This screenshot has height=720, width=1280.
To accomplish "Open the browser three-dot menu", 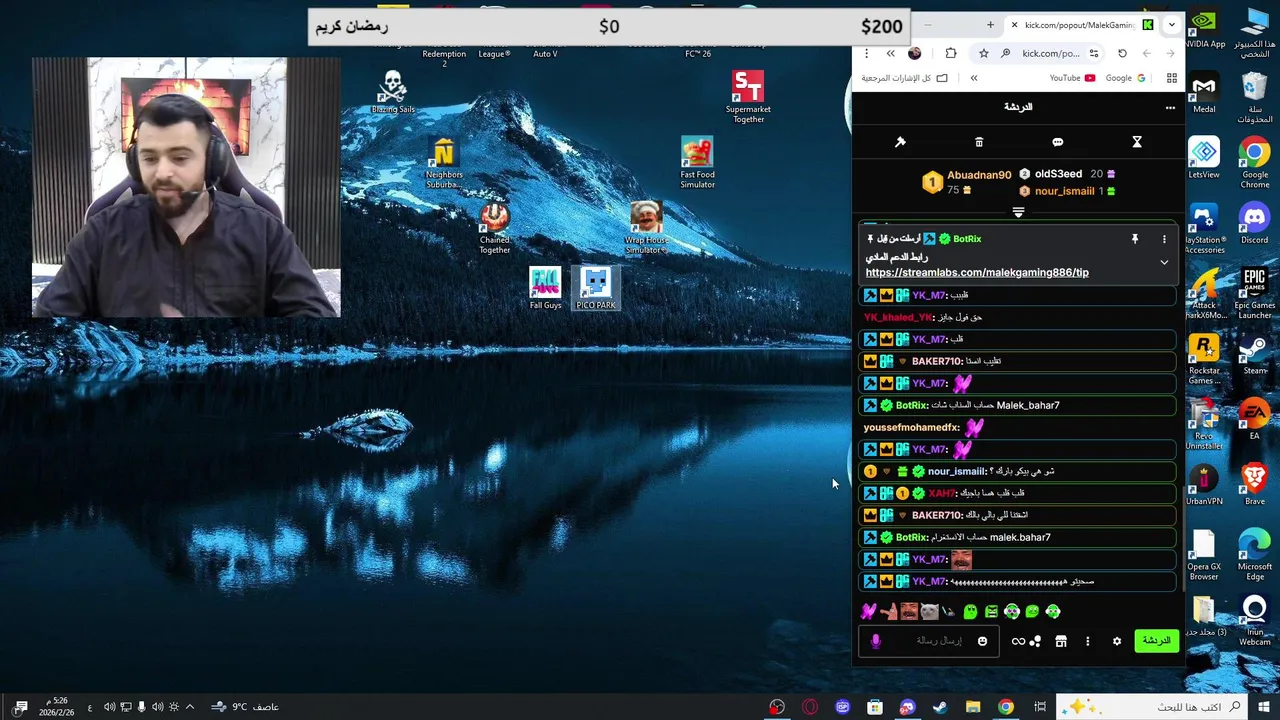I will coord(866,53).
